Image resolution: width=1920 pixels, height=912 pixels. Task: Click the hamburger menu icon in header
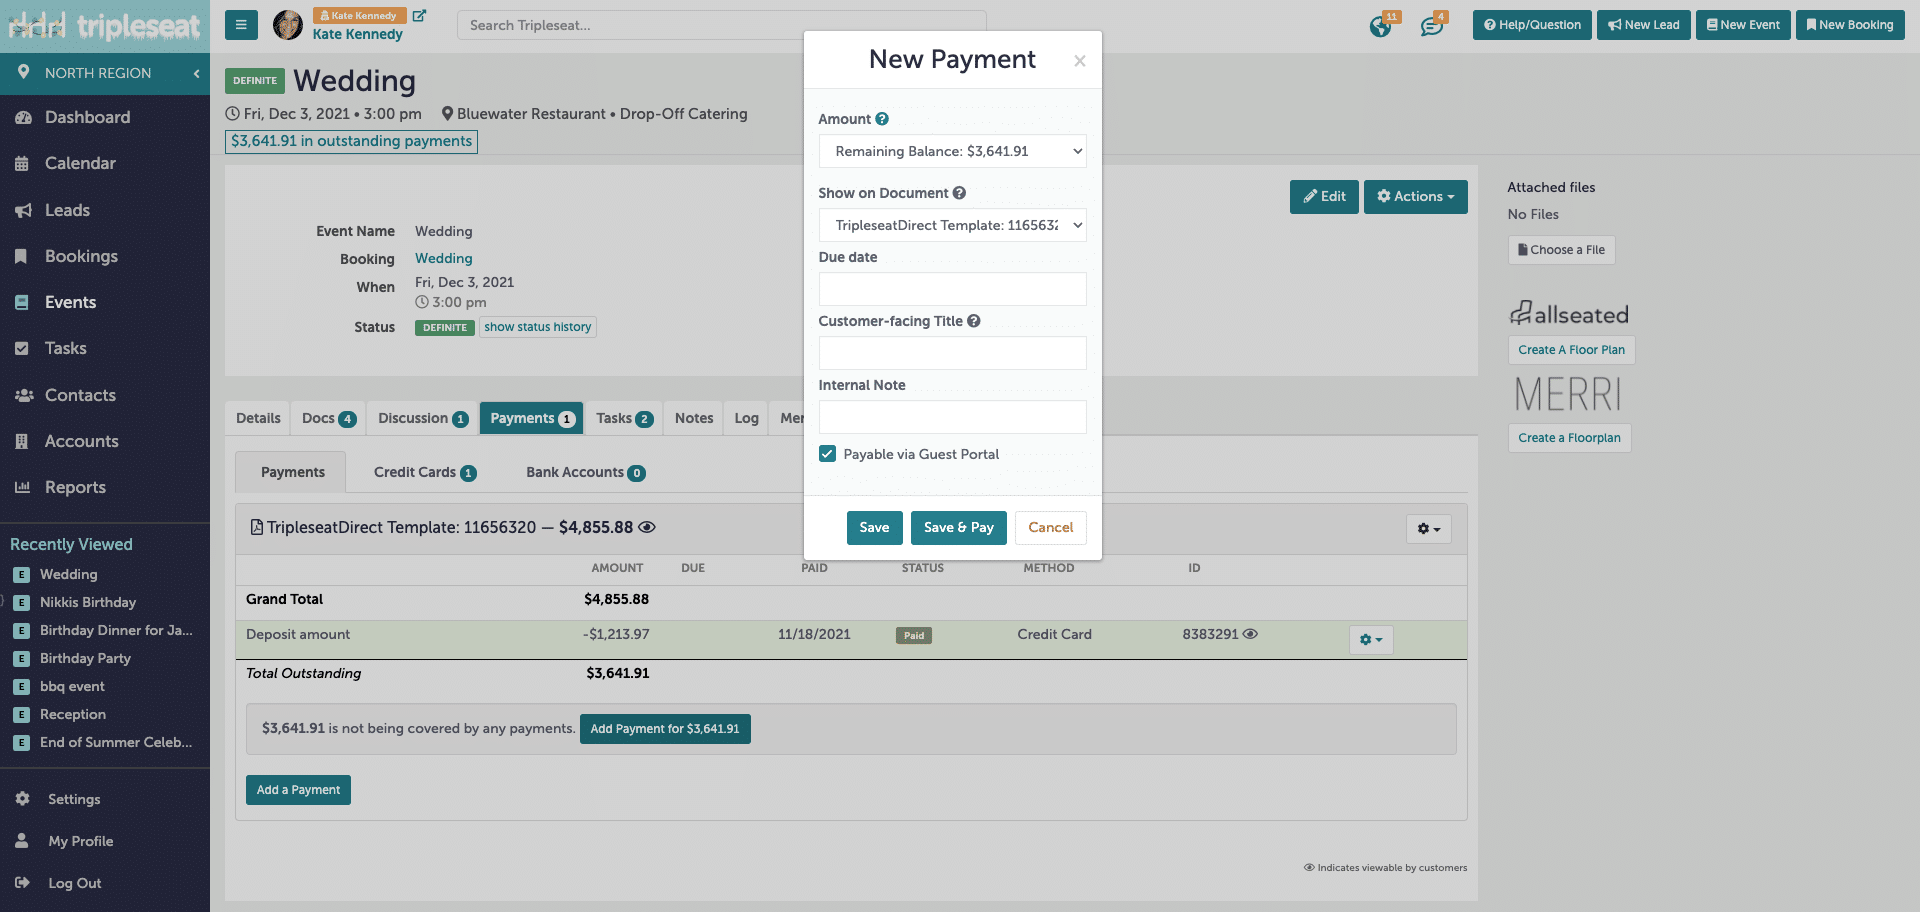point(241,25)
